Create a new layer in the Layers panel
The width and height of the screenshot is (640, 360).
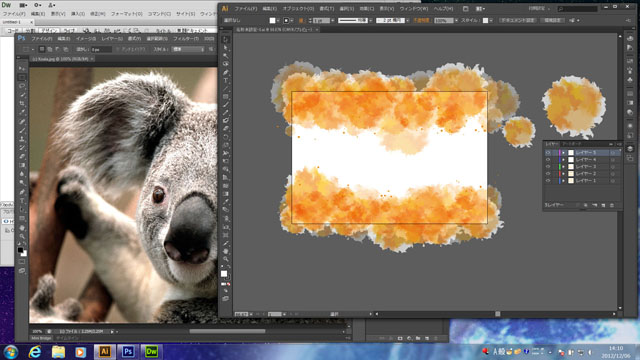point(603,205)
